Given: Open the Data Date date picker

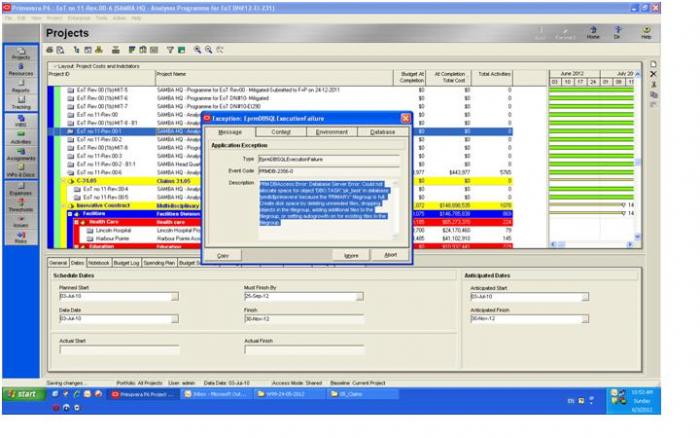Looking at the screenshot, I should click(x=175, y=319).
